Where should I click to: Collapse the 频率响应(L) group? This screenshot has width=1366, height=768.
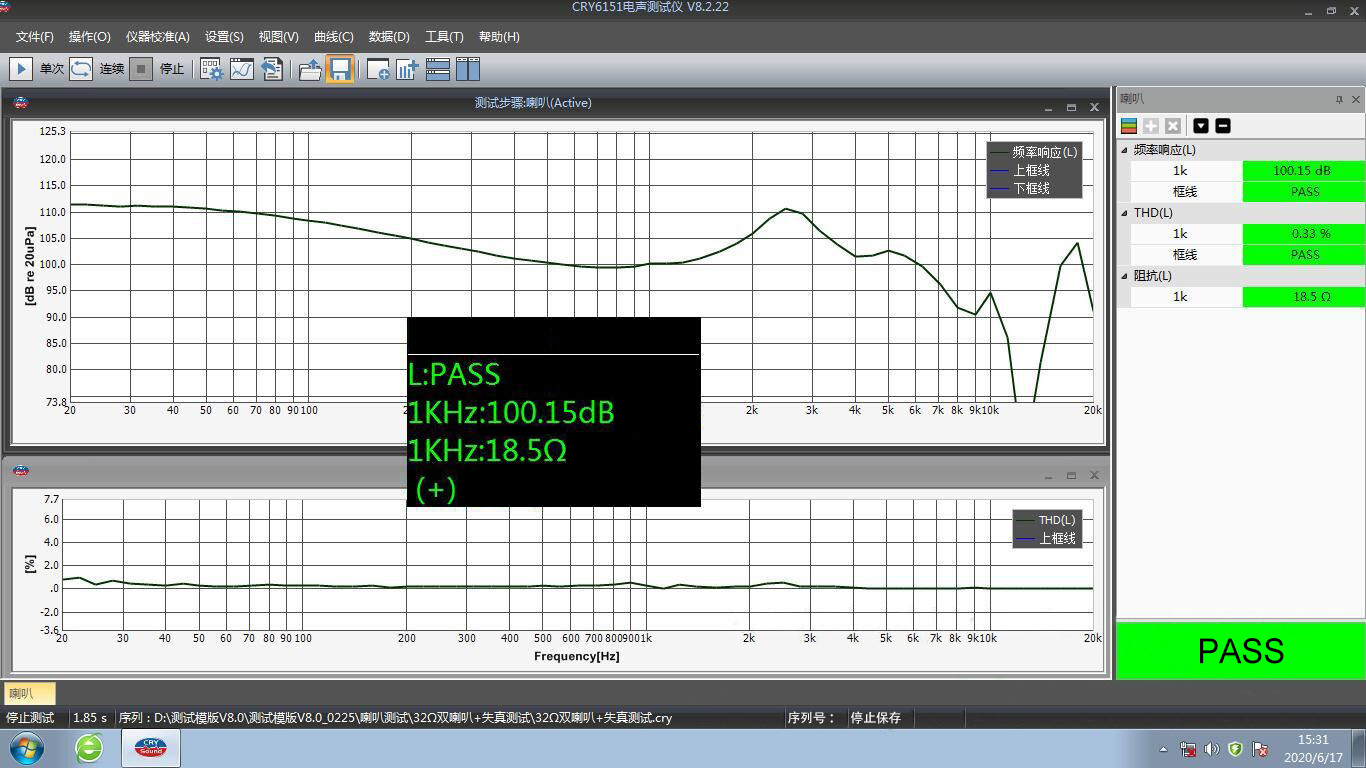tap(1125, 150)
